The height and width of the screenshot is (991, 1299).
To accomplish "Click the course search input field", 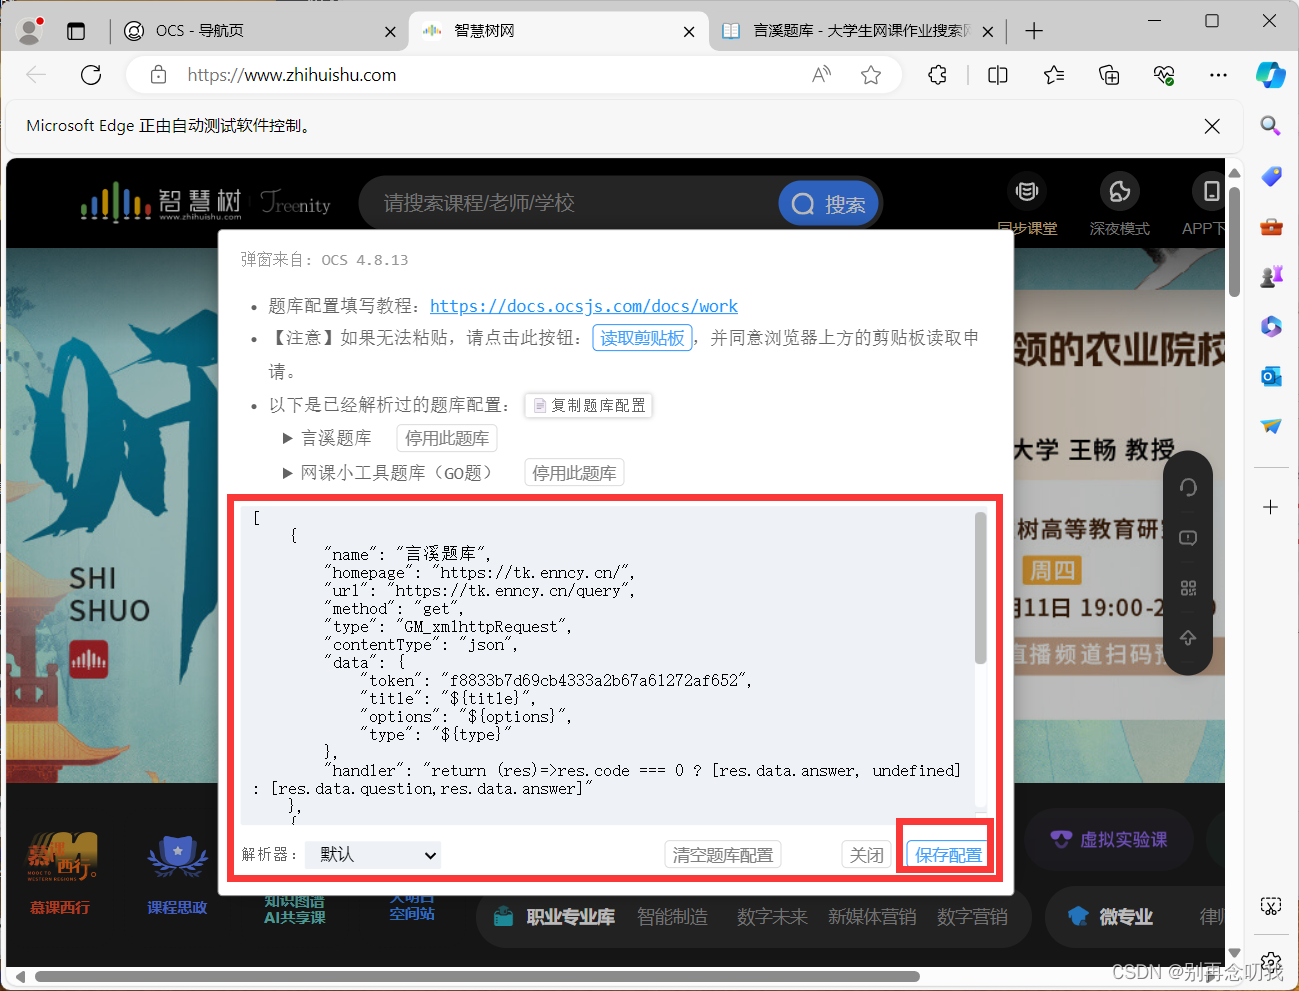I will [570, 204].
